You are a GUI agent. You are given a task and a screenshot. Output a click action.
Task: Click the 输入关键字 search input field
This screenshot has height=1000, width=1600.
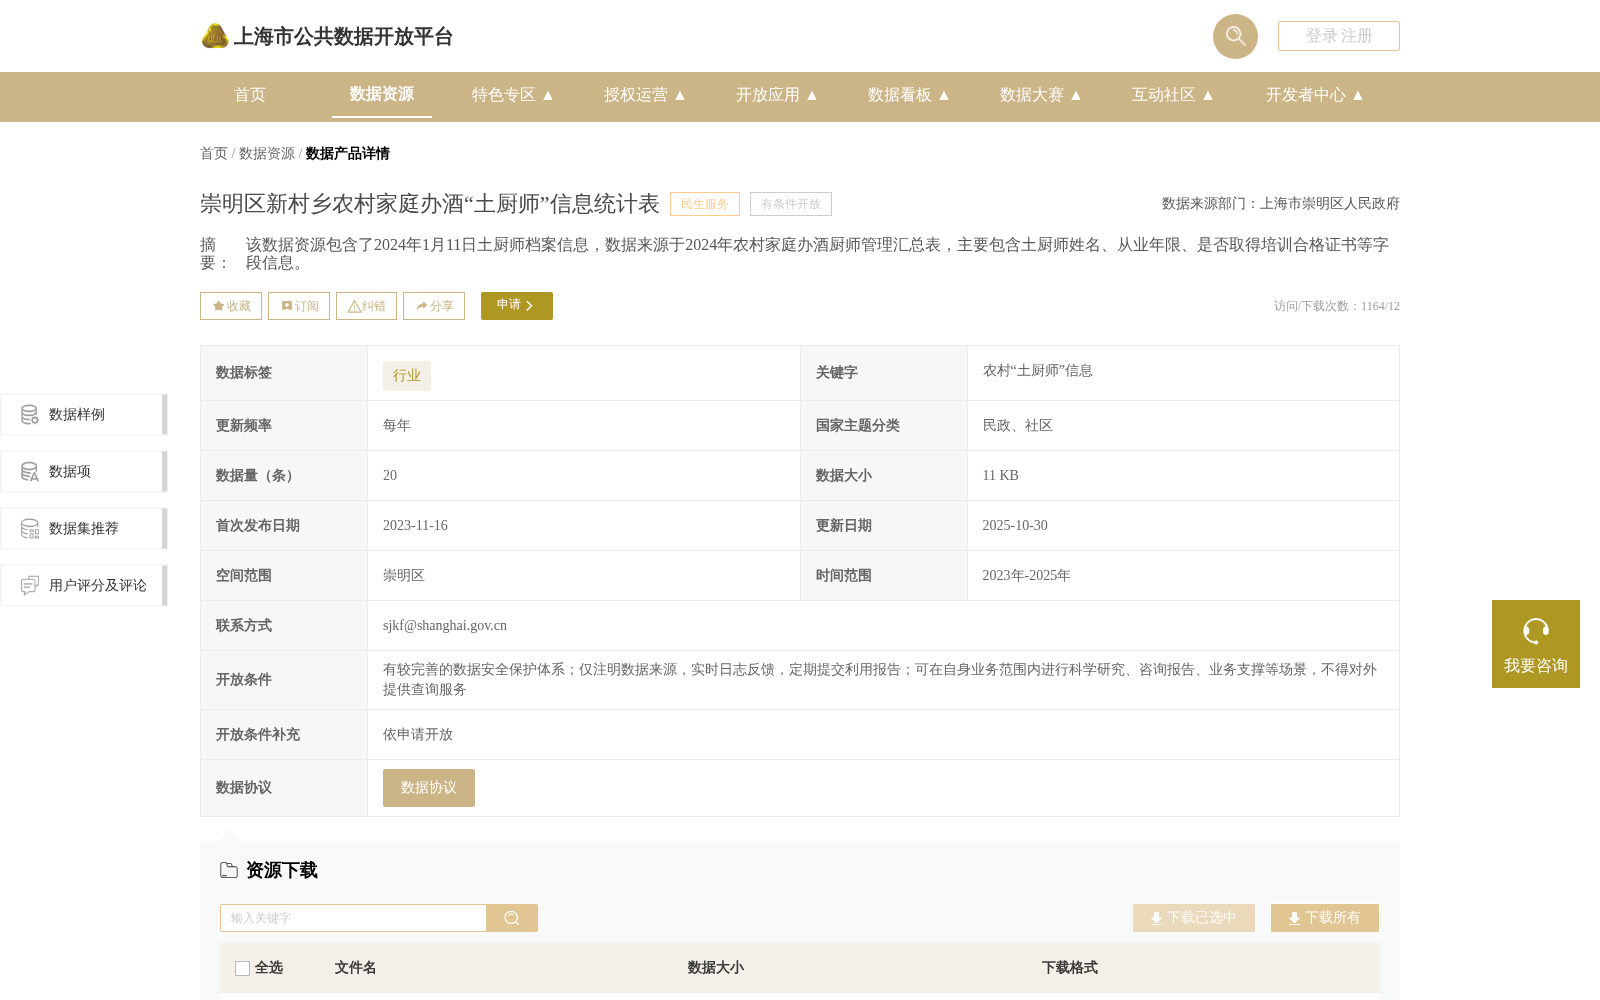pos(353,918)
